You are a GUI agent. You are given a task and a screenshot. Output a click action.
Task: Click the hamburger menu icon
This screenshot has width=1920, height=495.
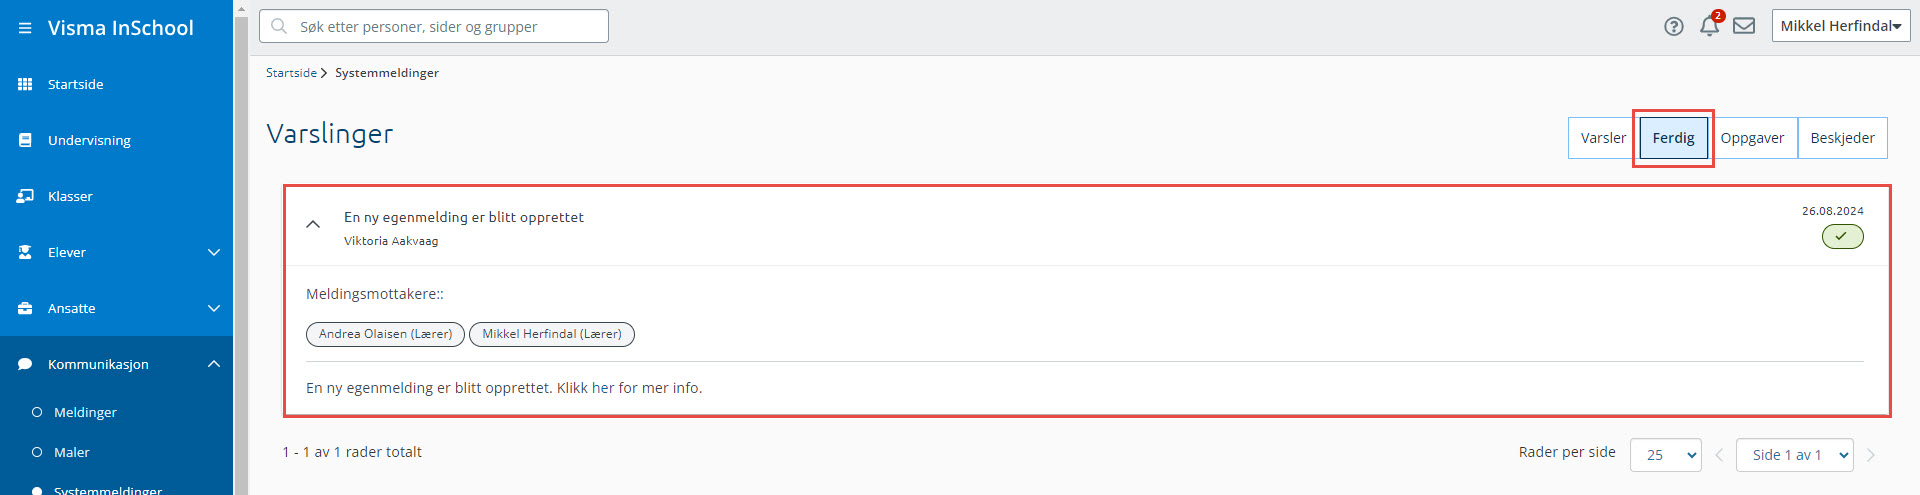point(25,28)
